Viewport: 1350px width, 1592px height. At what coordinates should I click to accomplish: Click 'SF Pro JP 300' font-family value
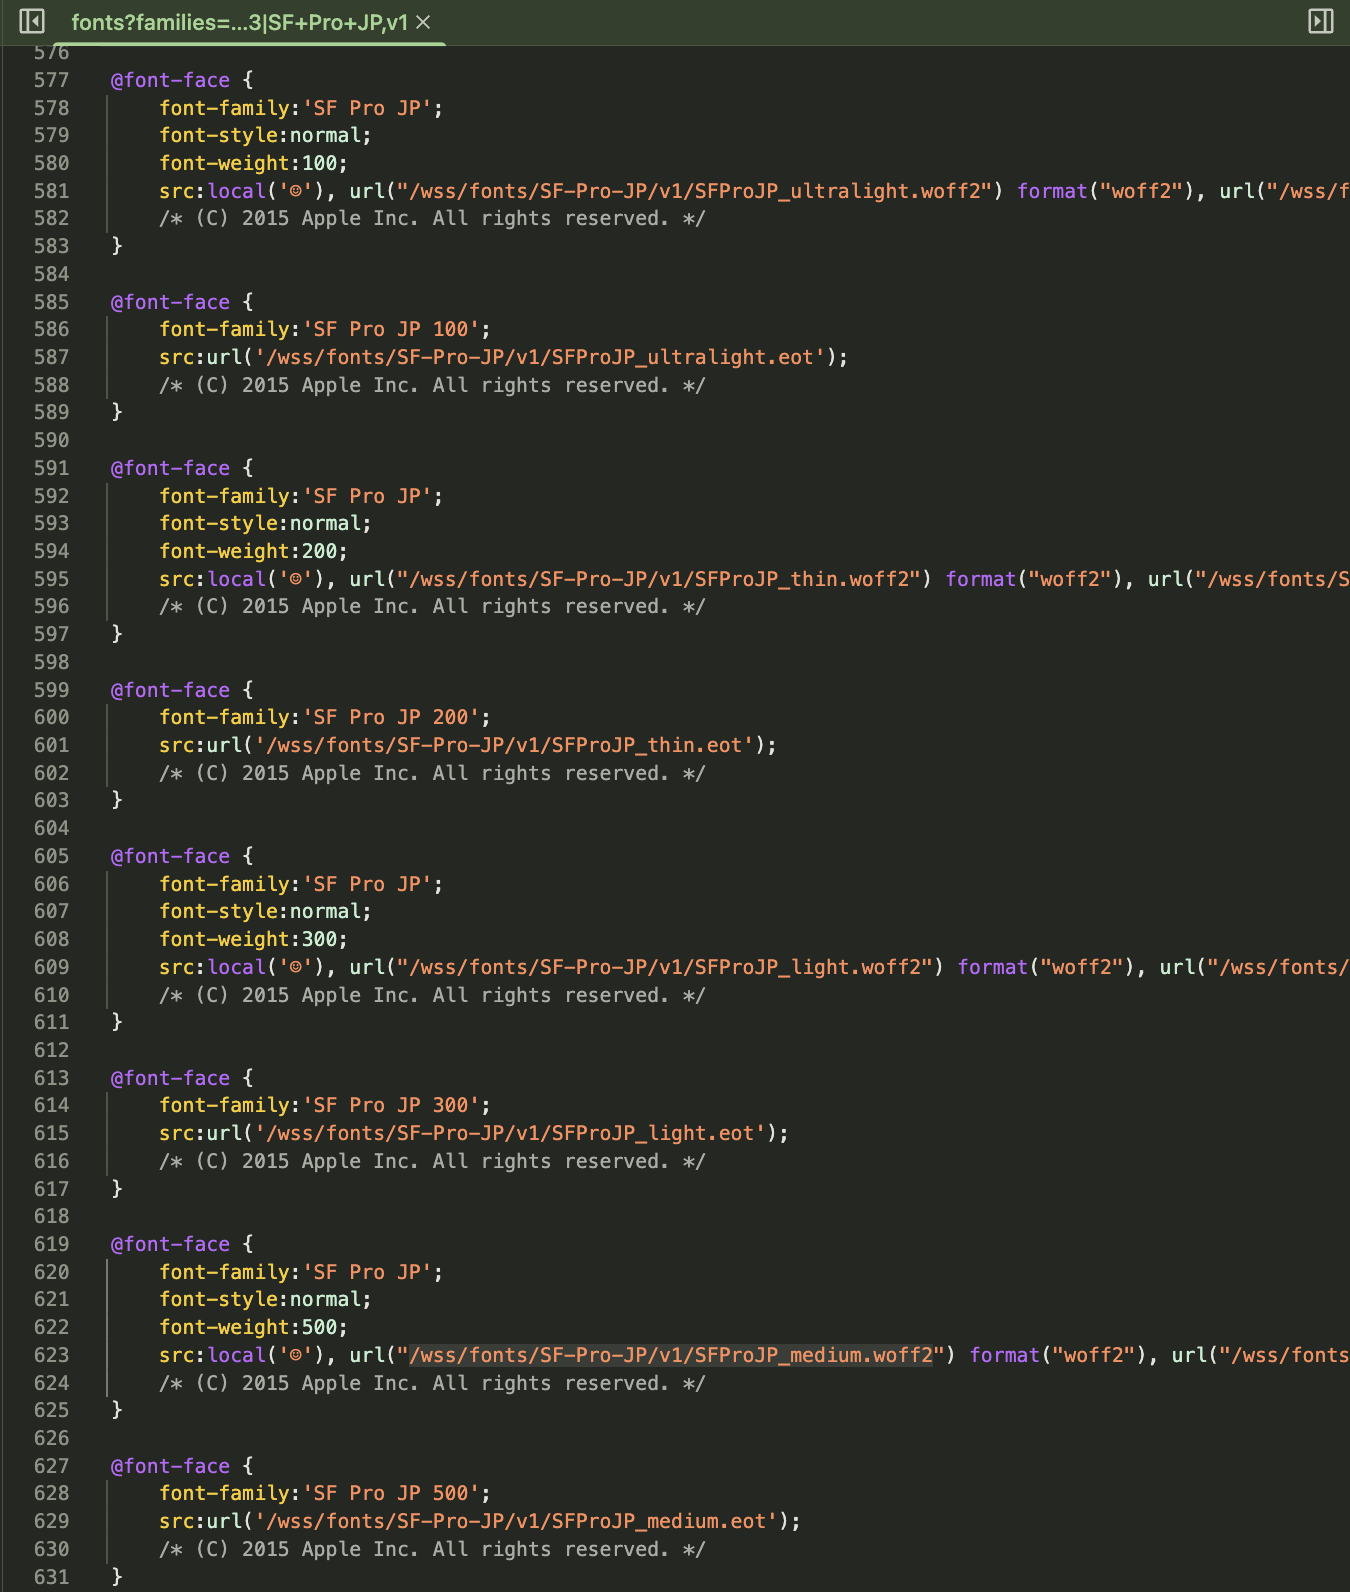pyautogui.click(x=391, y=1105)
